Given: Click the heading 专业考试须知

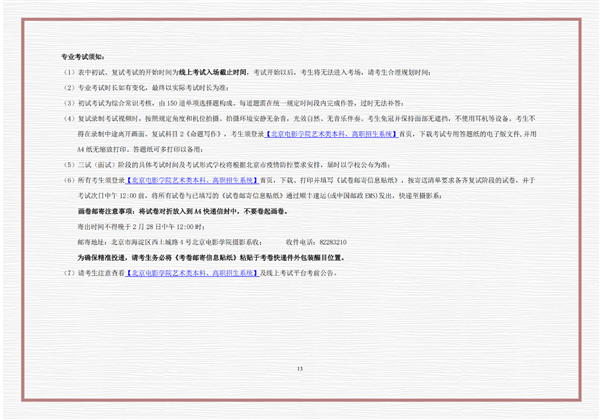Looking at the screenshot, I should point(83,57).
